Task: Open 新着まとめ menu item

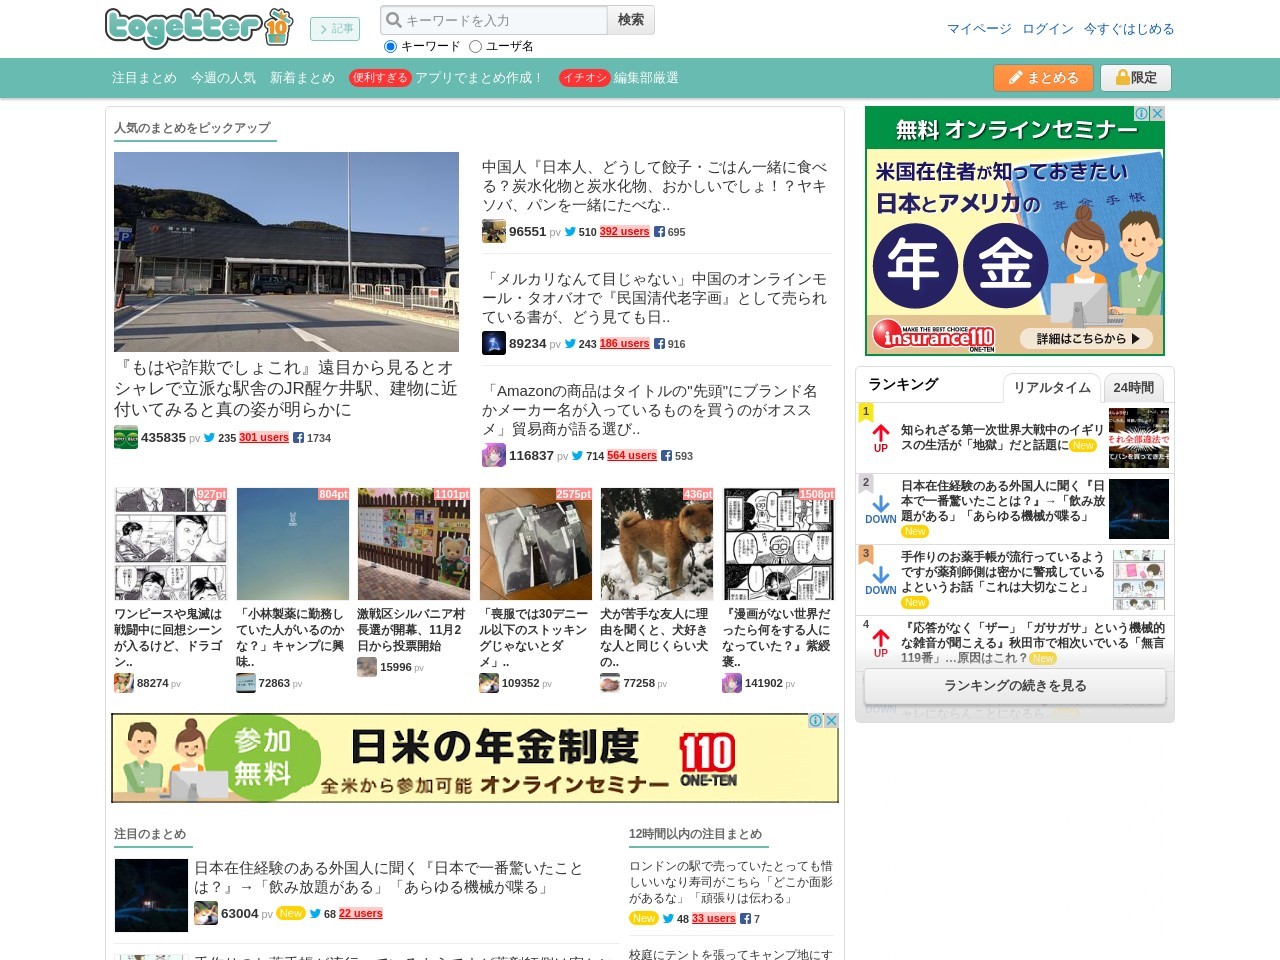Action: coord(302,78)
